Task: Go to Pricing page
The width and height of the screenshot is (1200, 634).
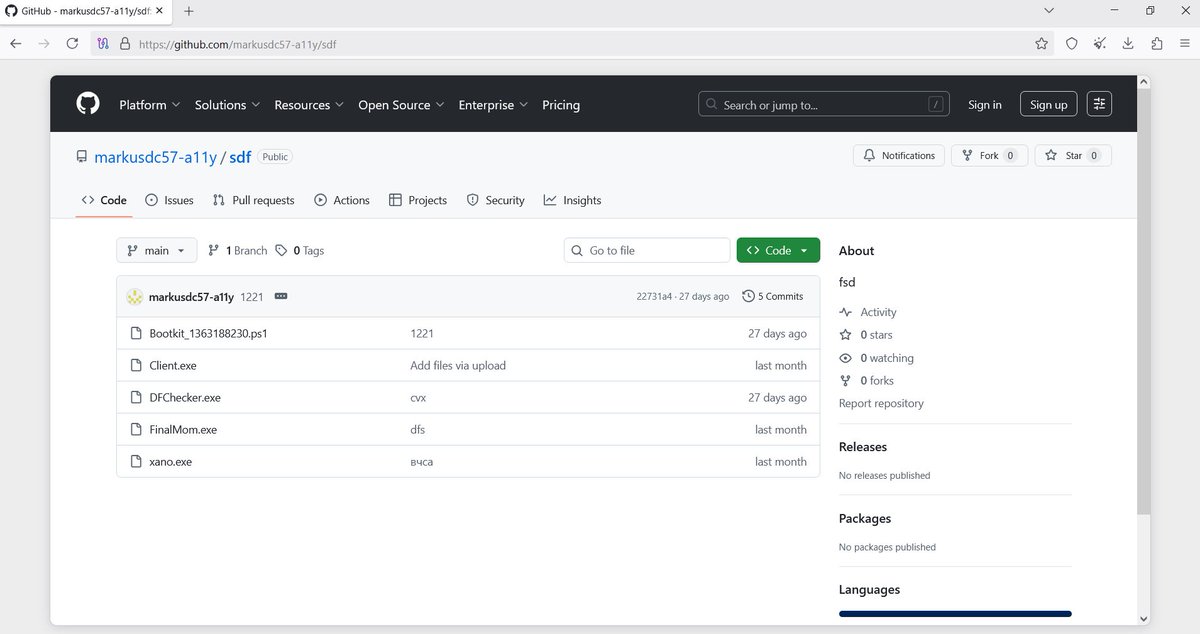Action: click(x=561, y=105)
